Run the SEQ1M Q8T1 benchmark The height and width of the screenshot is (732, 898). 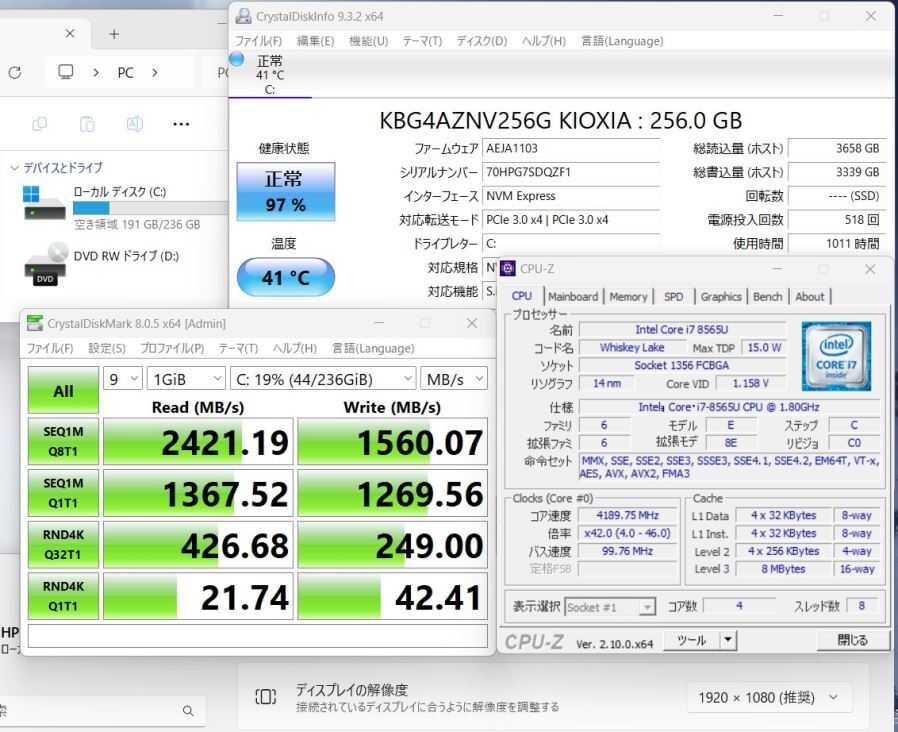click(x=63, y=441)
